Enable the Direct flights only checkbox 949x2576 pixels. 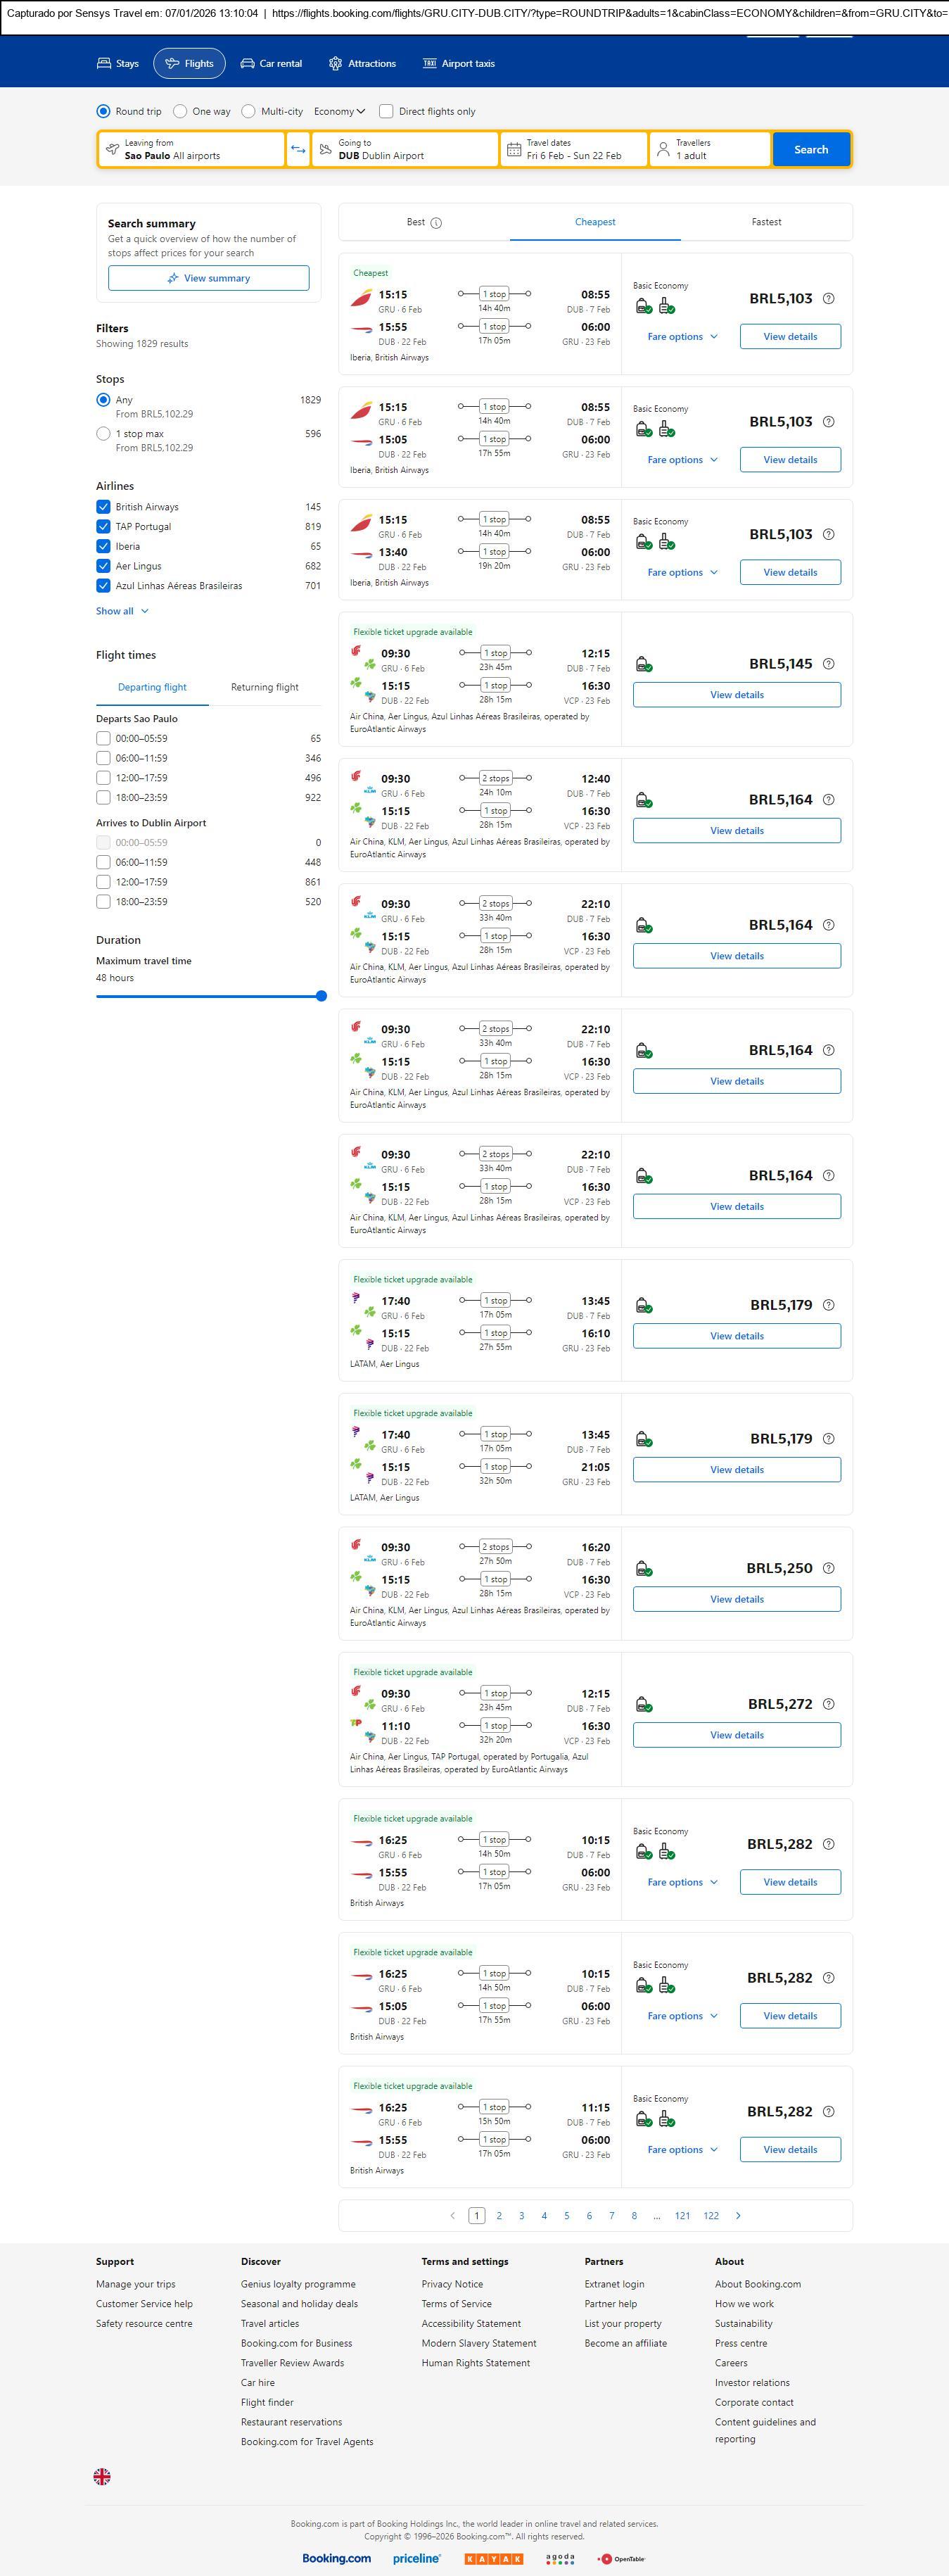pyautogui.click(x=386, y=112)
